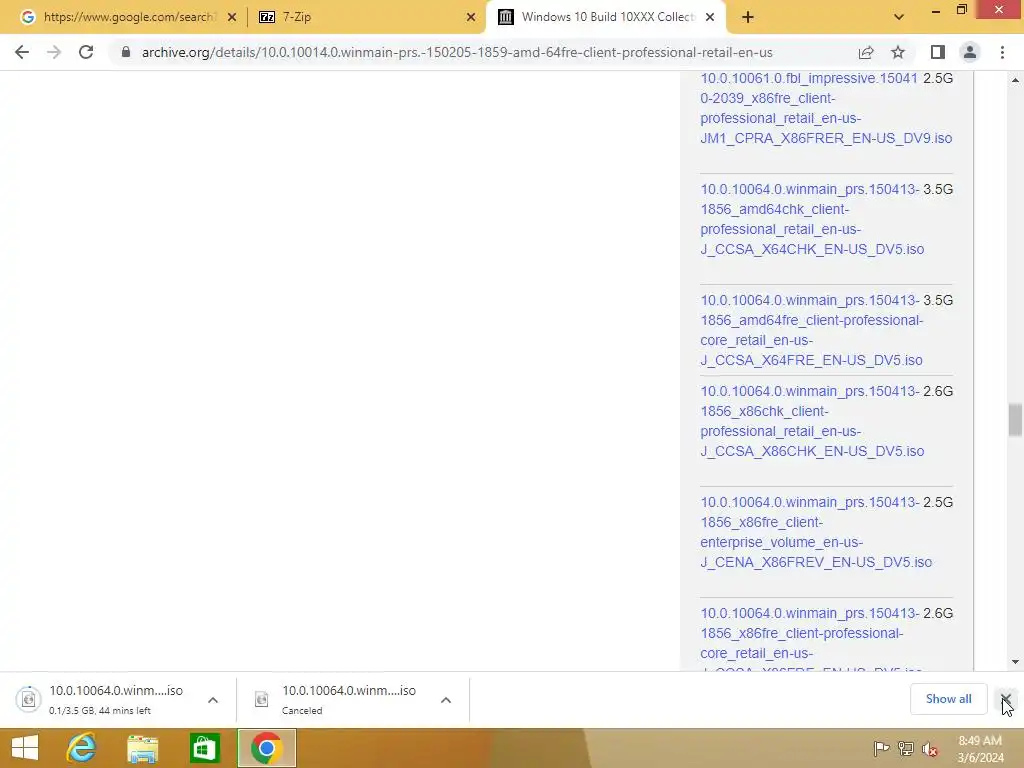1024x768 pixels.
Task: Open a new browser tab
Action: (x=748, y=18)
